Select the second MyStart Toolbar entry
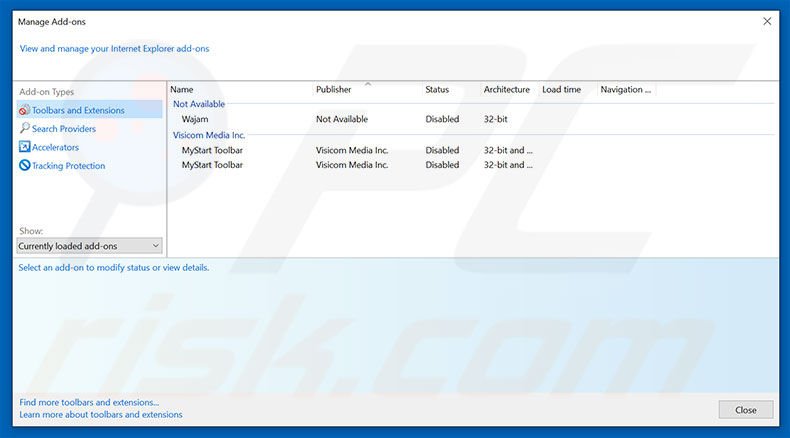 (471, 165)
